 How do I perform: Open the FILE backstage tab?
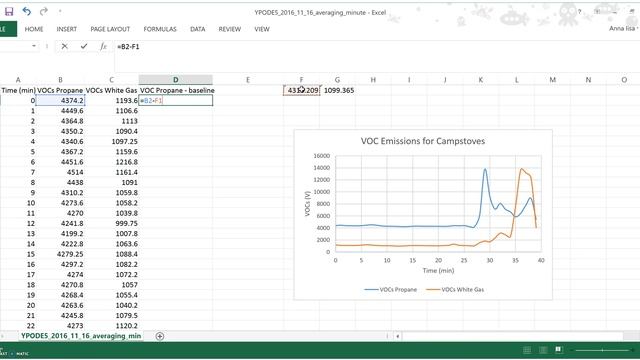click(x=8, y=29)
